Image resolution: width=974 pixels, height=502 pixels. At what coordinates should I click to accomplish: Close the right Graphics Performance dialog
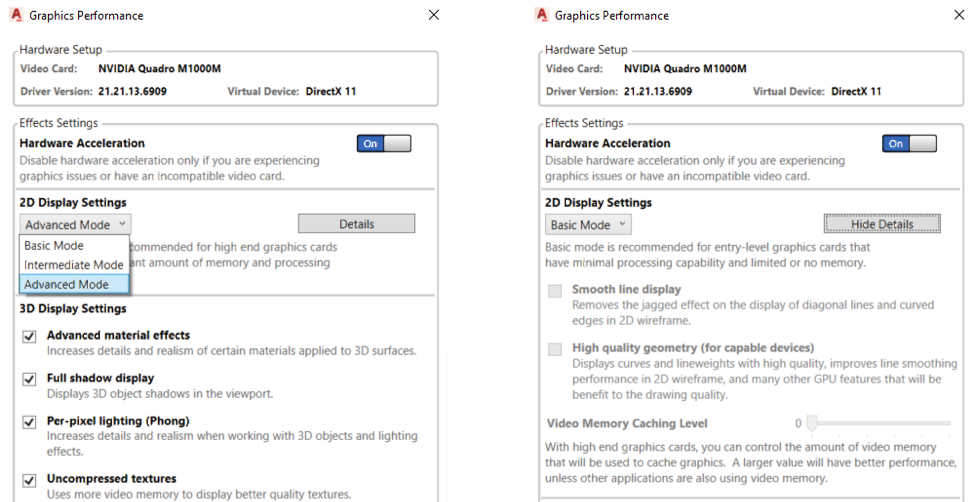point(959,15)
